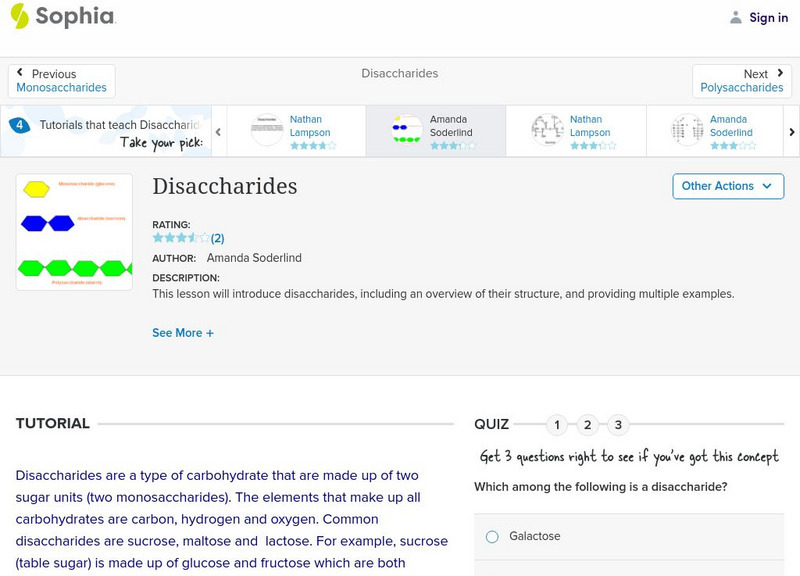This screenshot has height=576, width=800.
Task: Click the Sophia logo
Action: point(62,17)
